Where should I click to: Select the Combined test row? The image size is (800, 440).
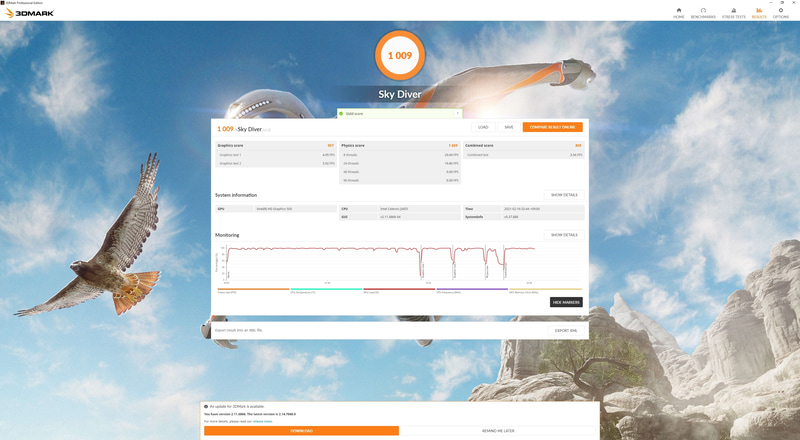click(523, 155)
